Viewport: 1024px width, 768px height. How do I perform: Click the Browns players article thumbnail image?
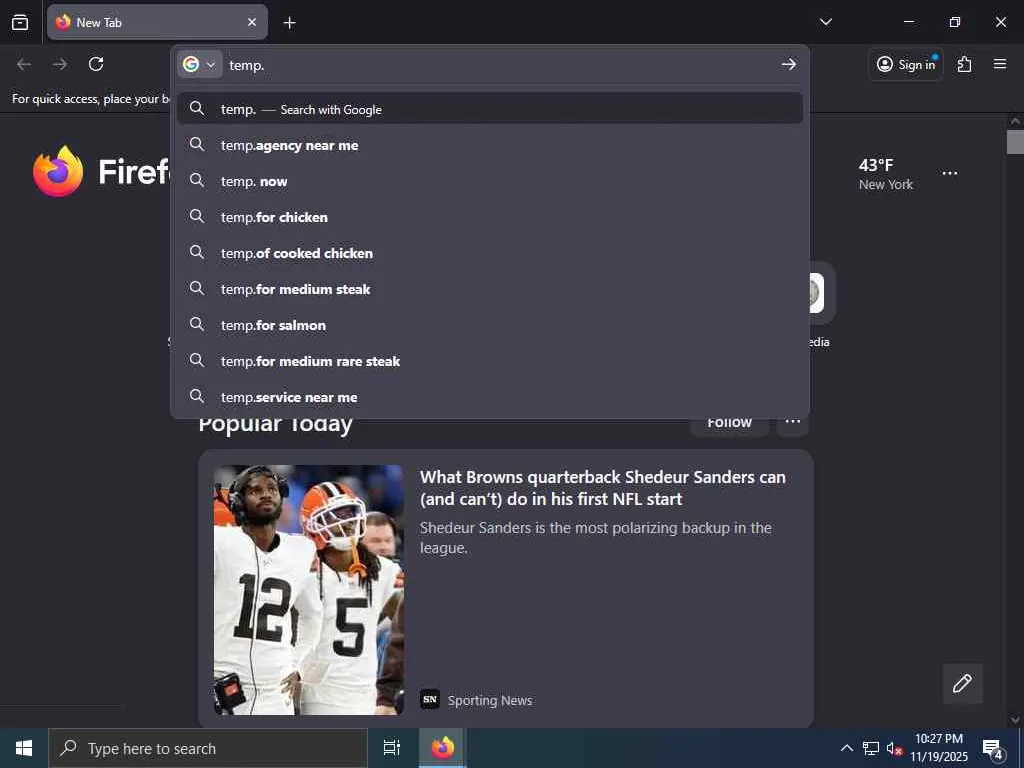pyautogui.click(x=308, y=590)
